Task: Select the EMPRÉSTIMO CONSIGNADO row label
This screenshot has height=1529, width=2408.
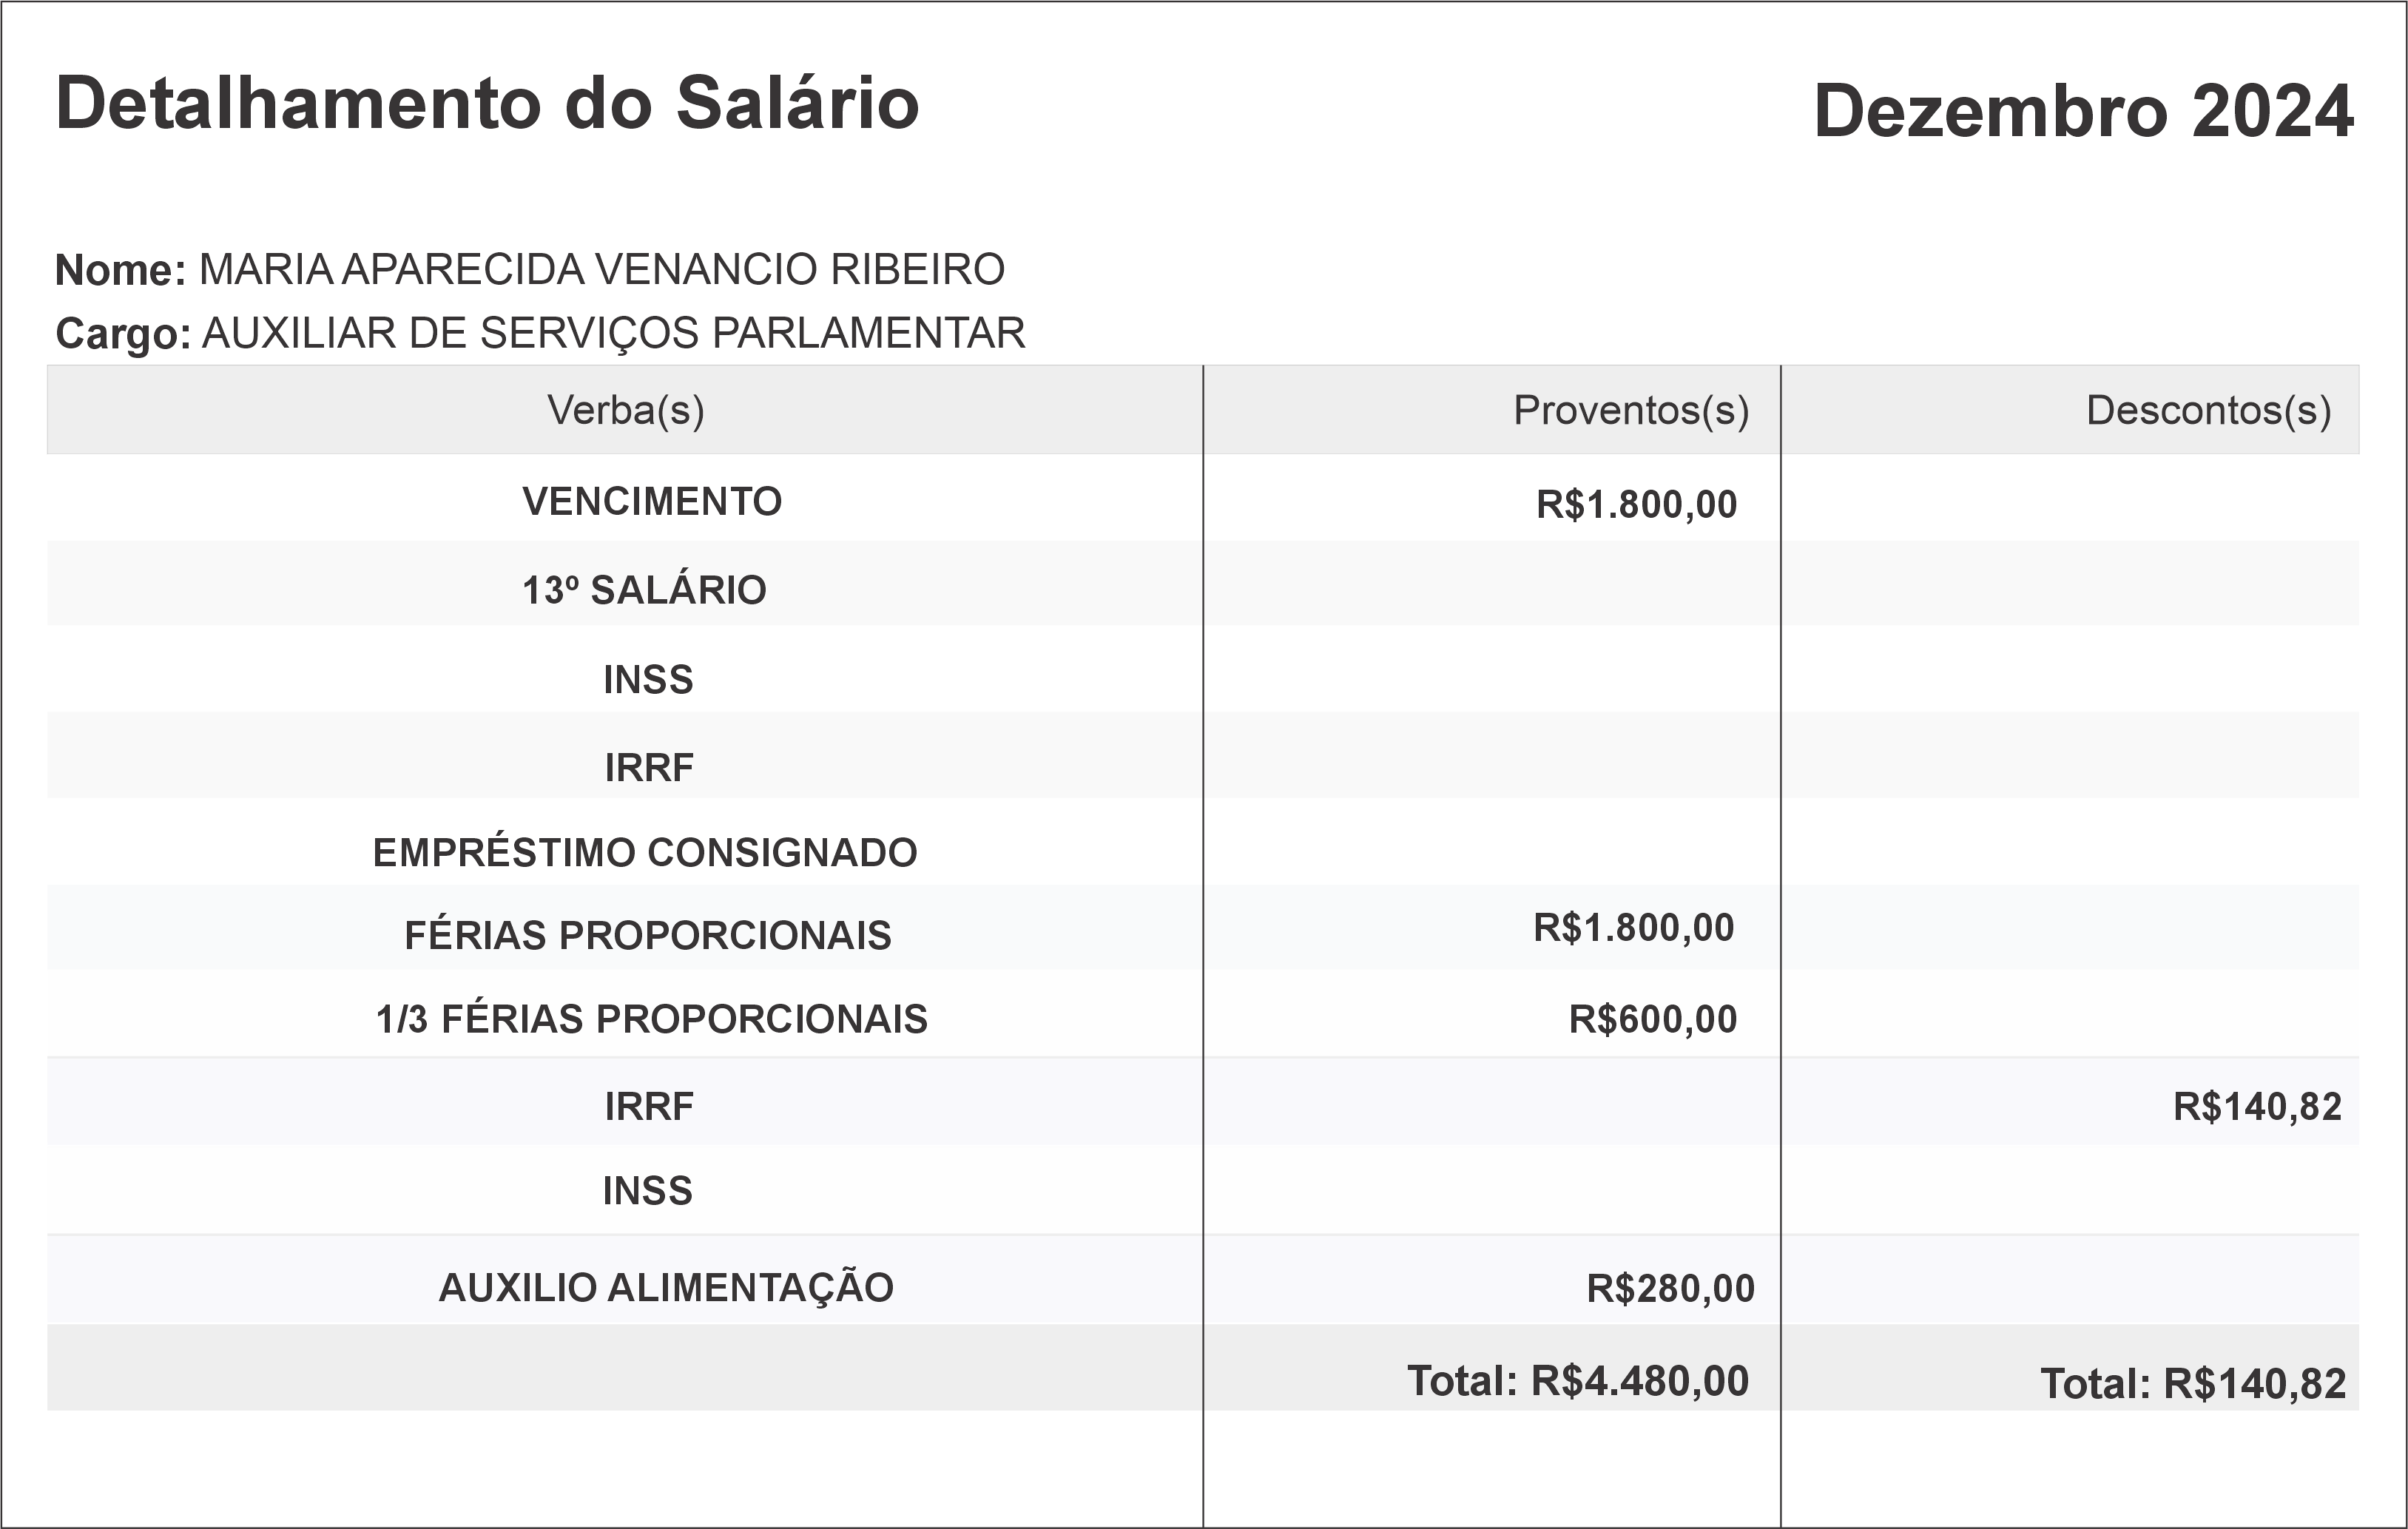Action: [x=645, y=852]
